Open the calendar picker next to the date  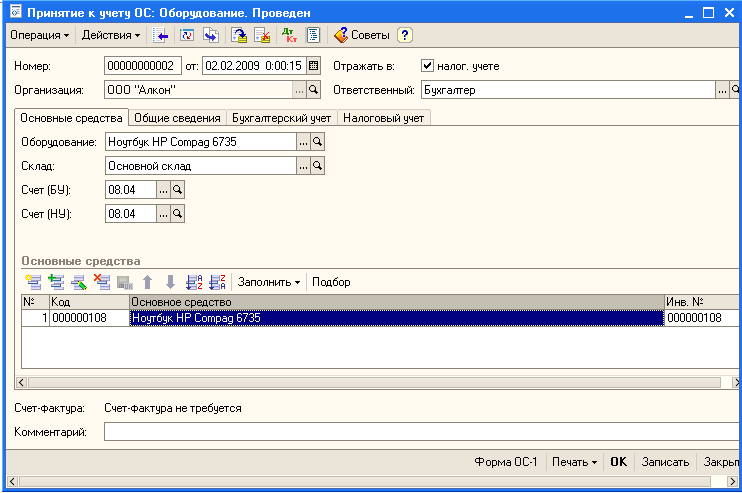point(313,66)
